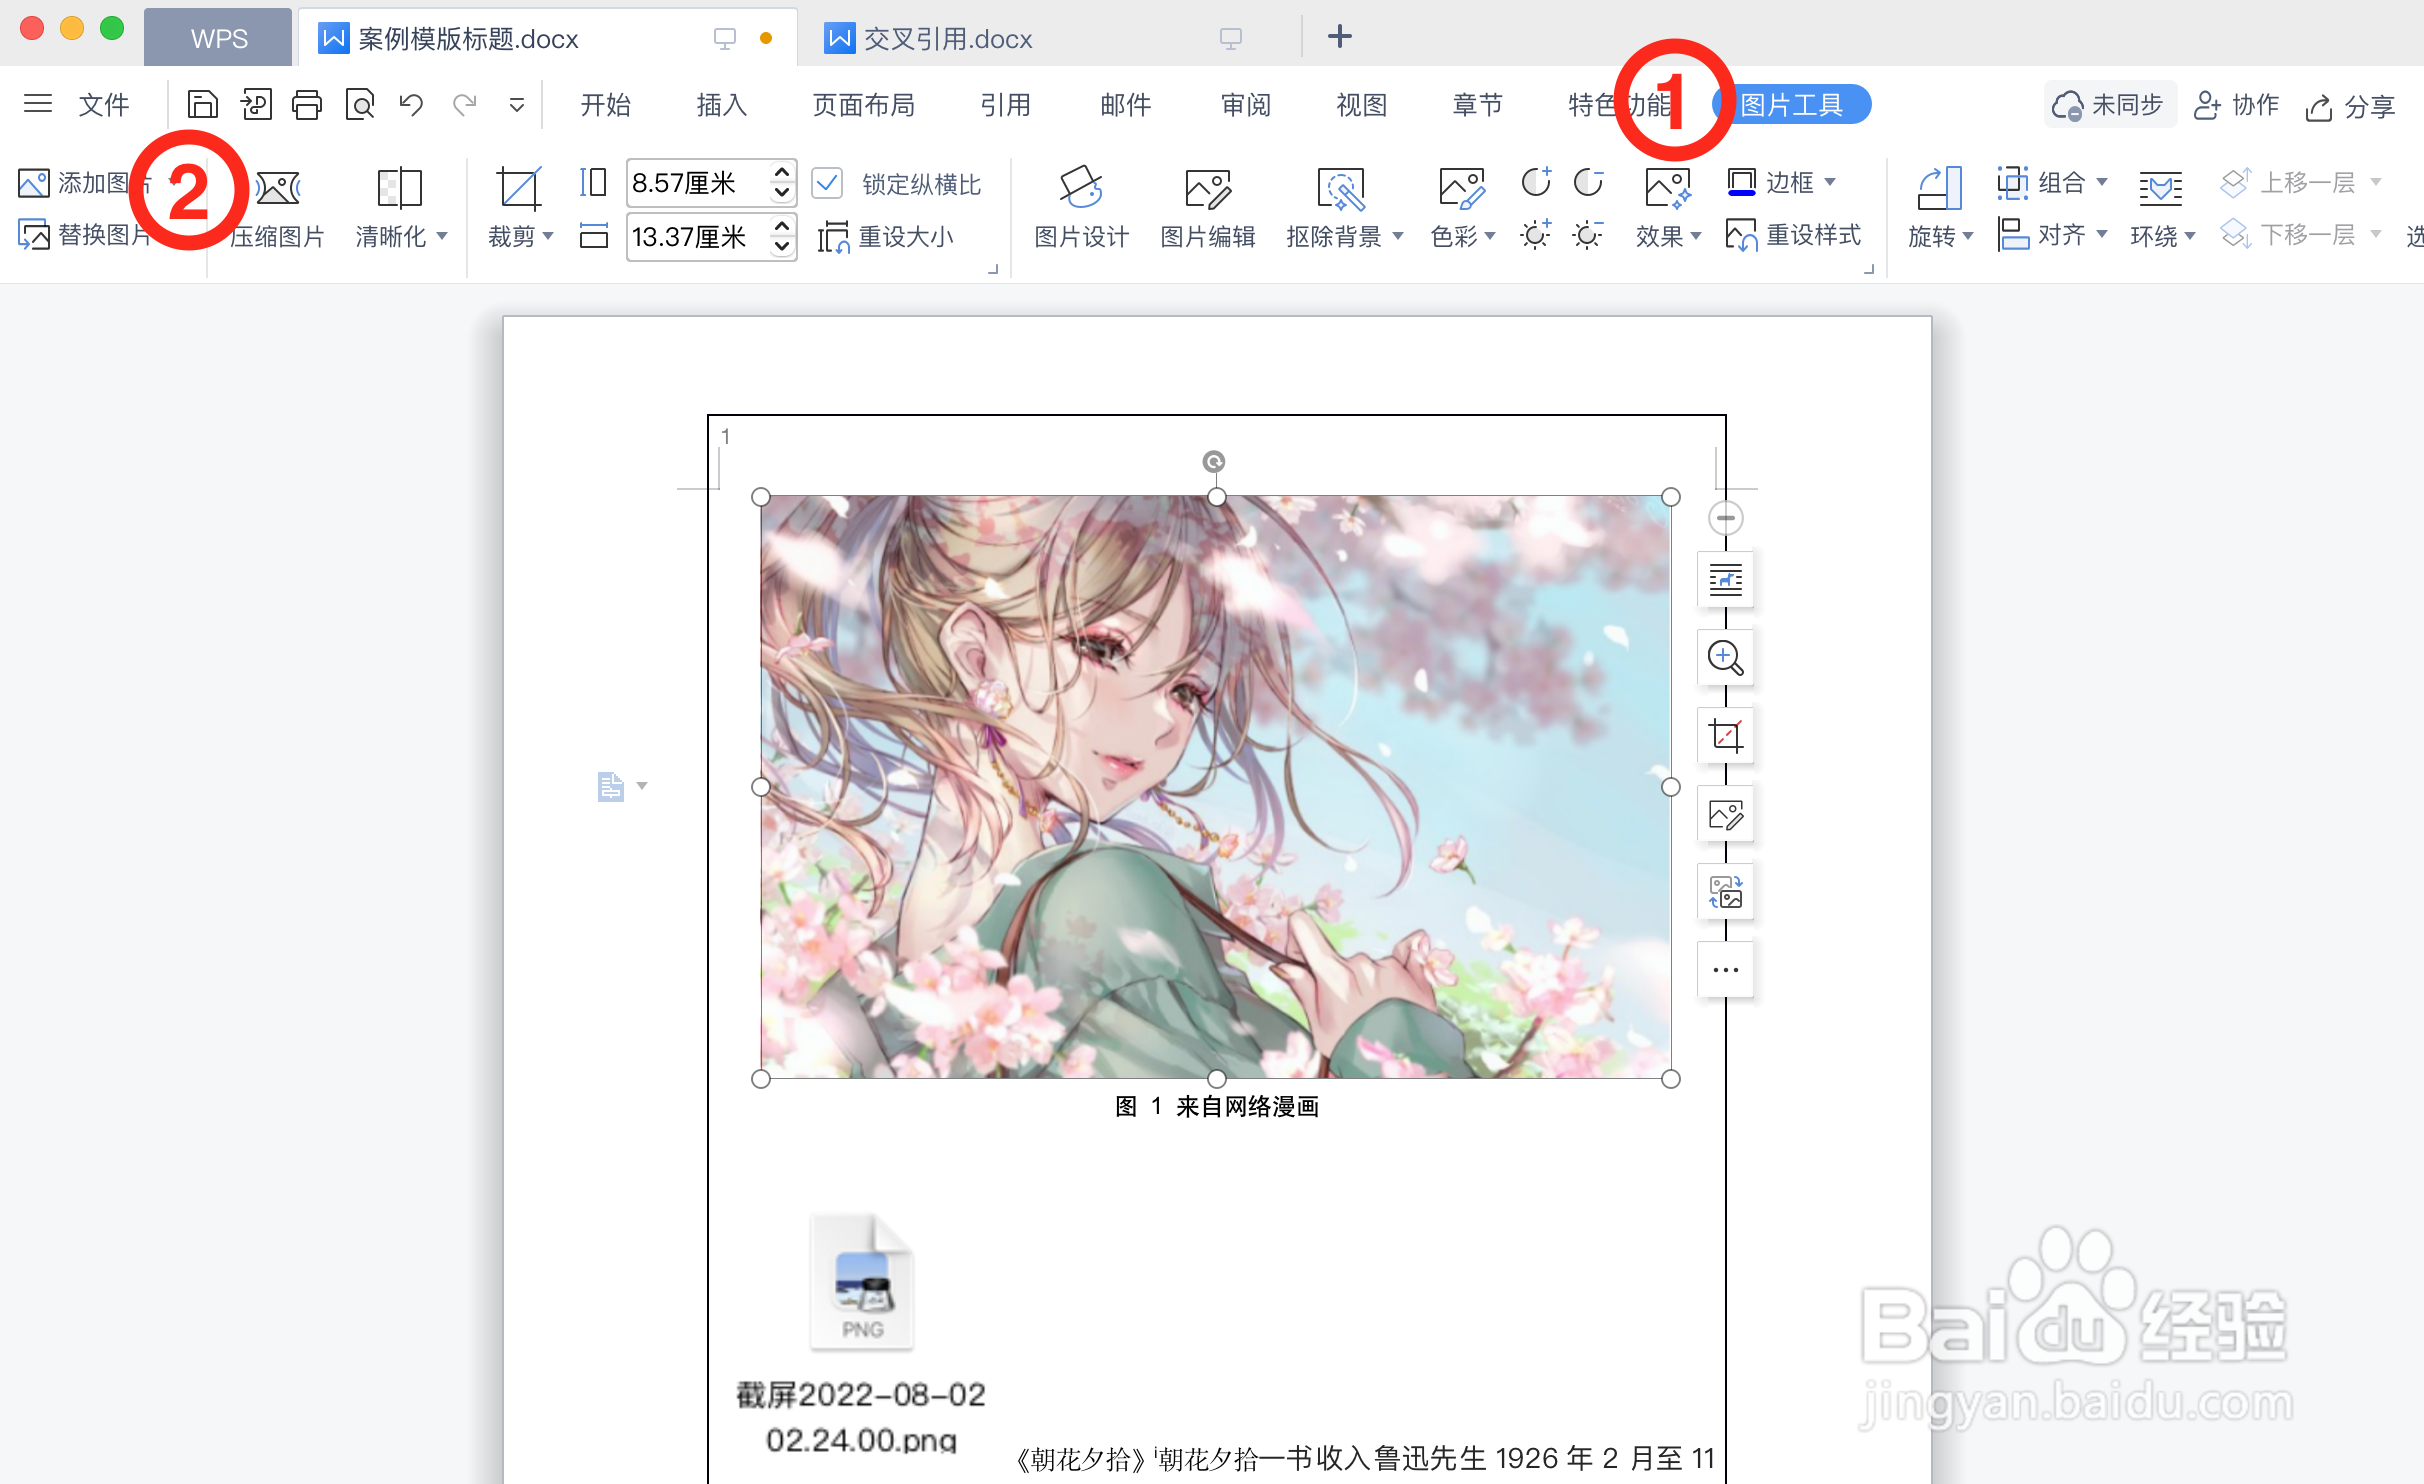The width and height of the screenshot is (2424, 1484).
Task: Click 协作 collaborate button
Action: pyautogui.click(x=2236, y=104)
